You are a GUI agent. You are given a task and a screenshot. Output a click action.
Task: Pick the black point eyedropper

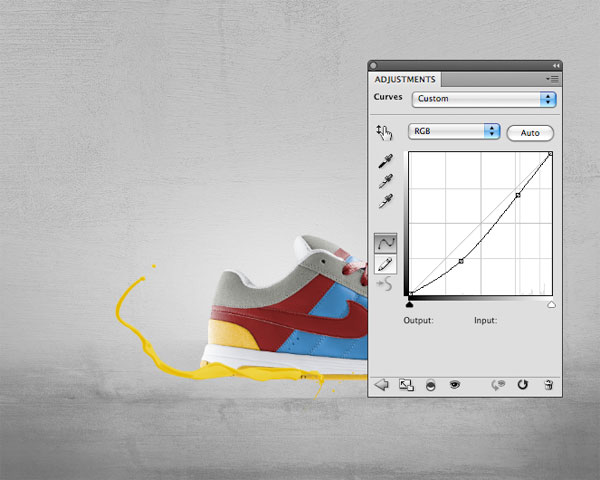[x=385, y=161]
